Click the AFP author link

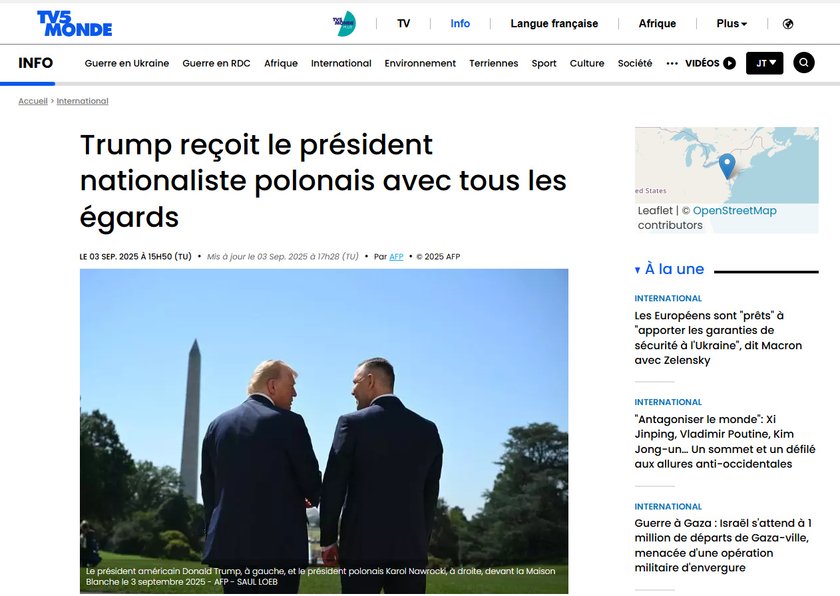tap(396, 256)
